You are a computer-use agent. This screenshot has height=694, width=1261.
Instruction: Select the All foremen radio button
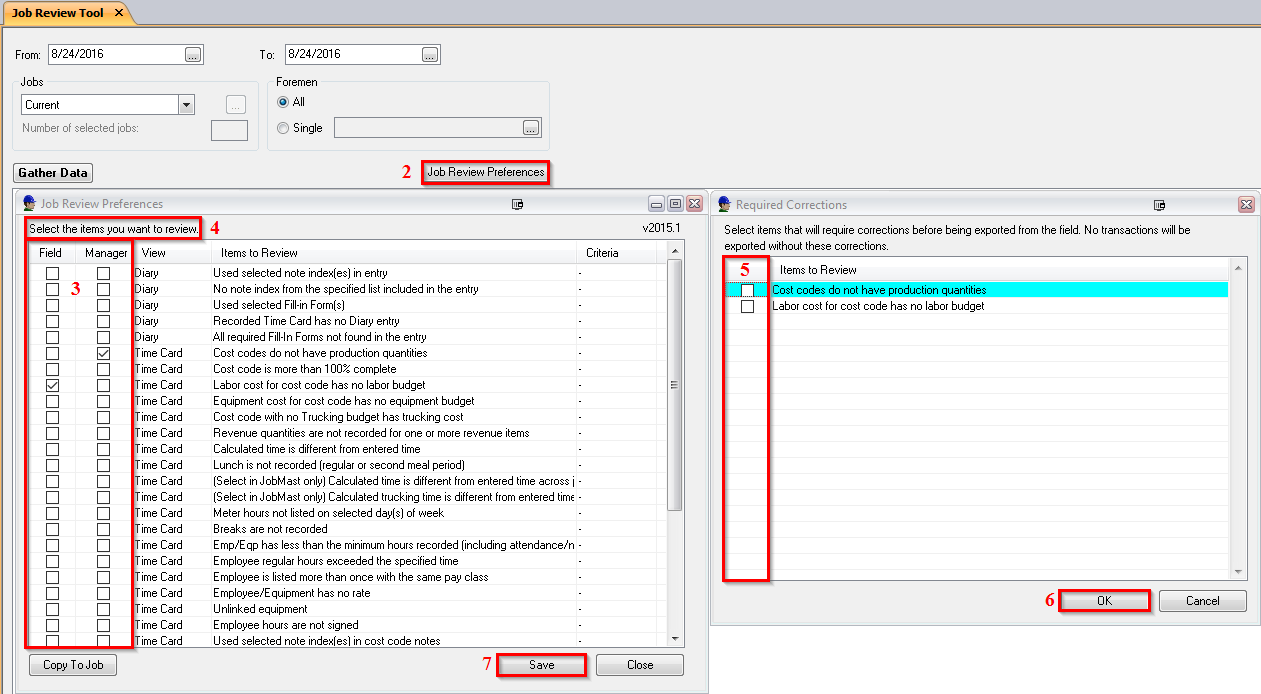pyautogui.click(x=283, y=102)
